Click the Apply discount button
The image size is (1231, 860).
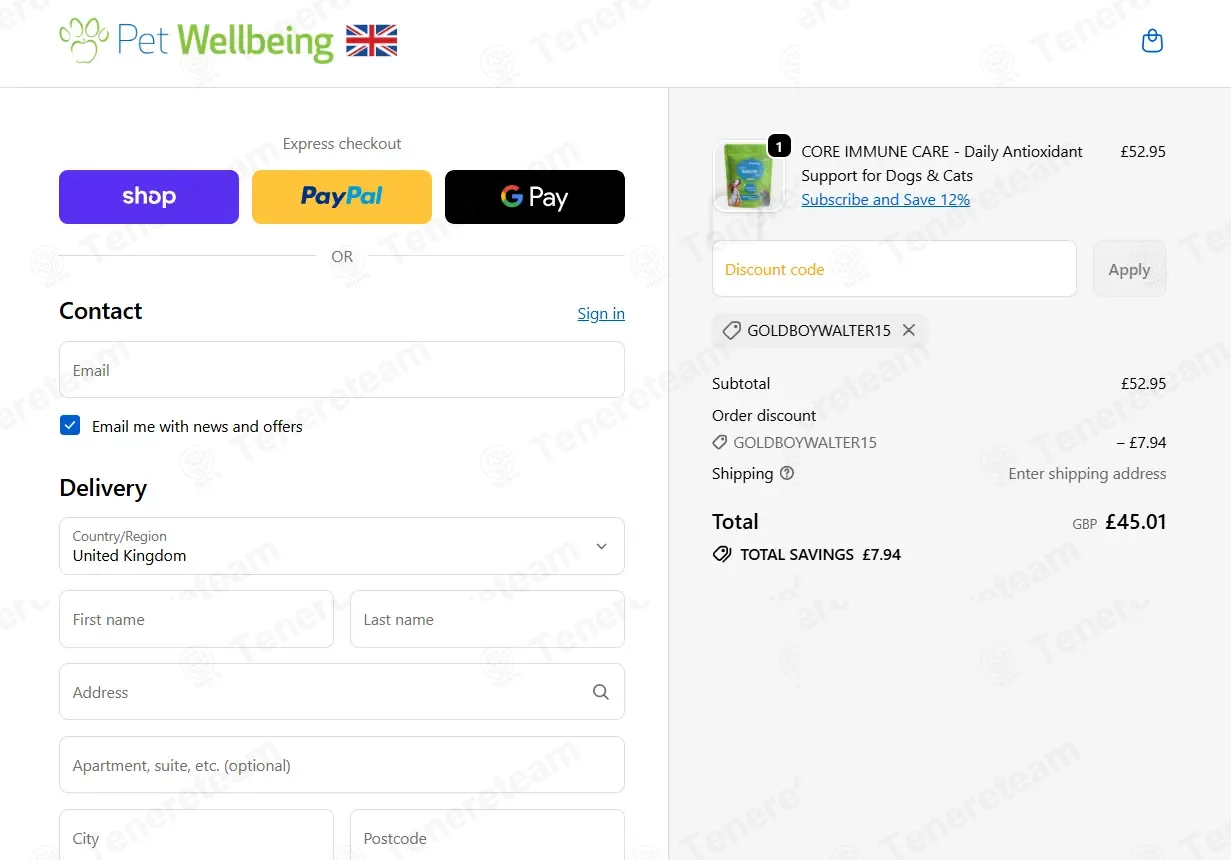[1129, 269]
